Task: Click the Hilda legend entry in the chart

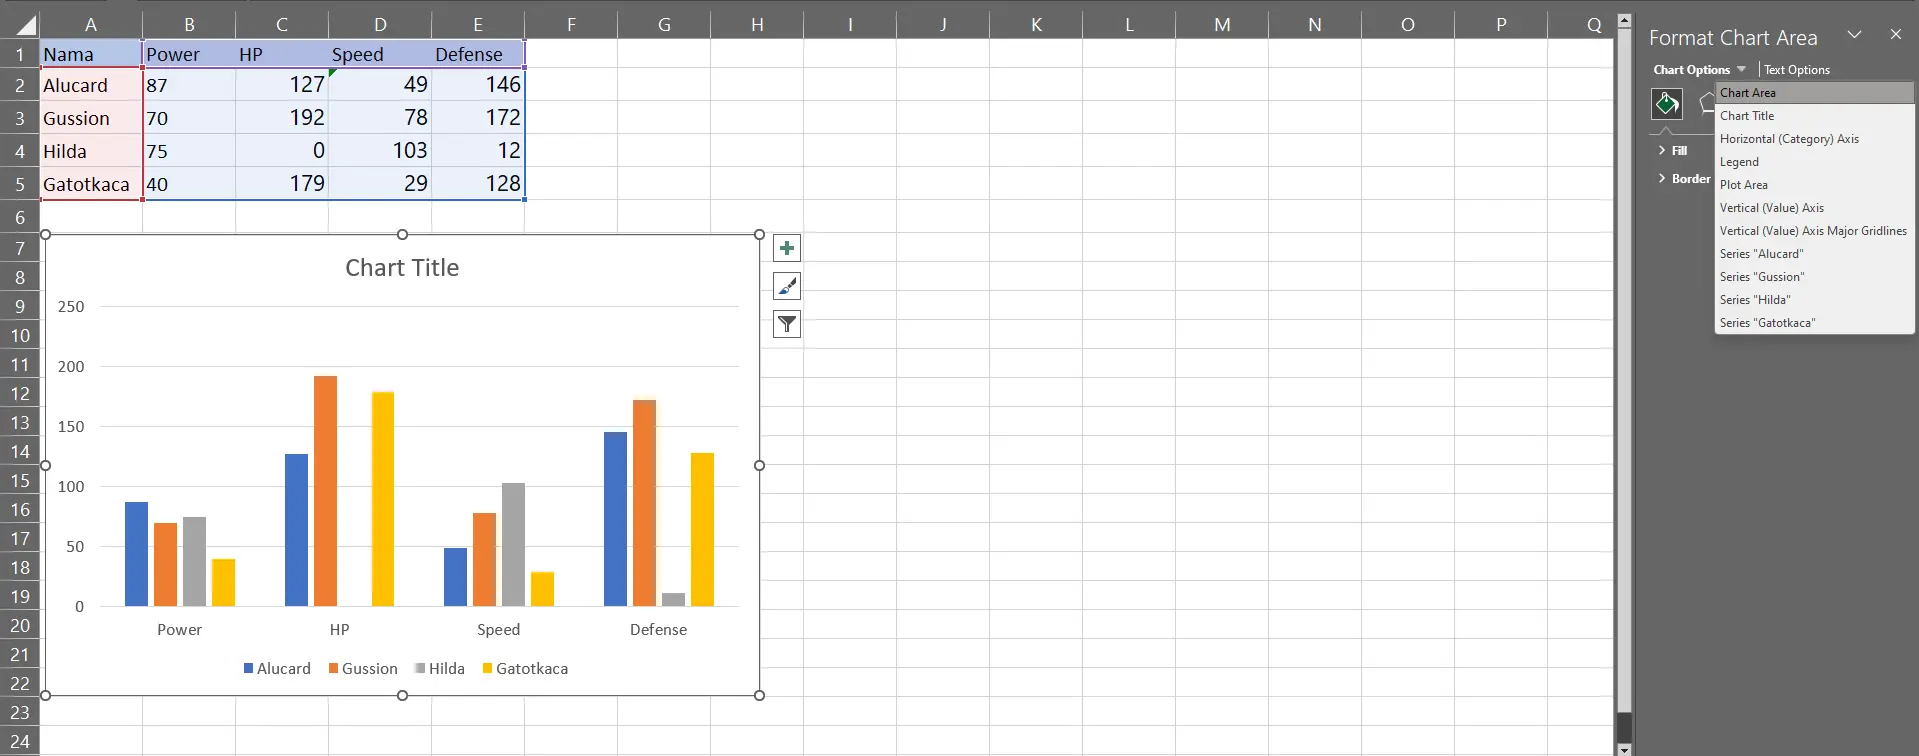Action: click(x=440, y=668)
